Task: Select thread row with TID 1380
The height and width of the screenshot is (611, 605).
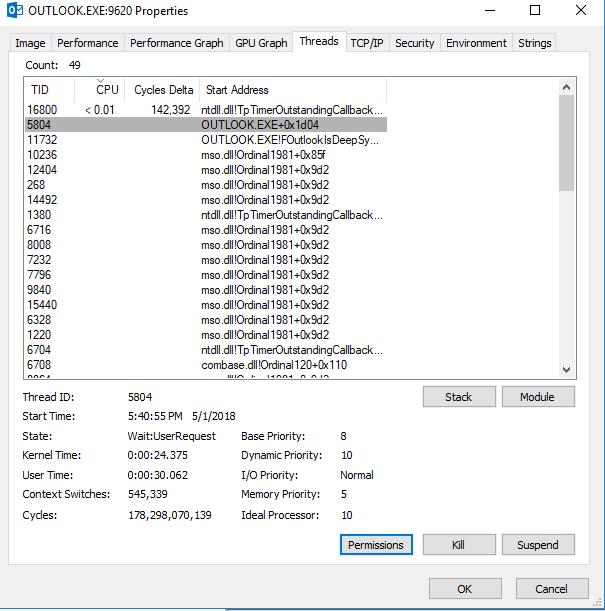Action: click(x=206, y=215)
